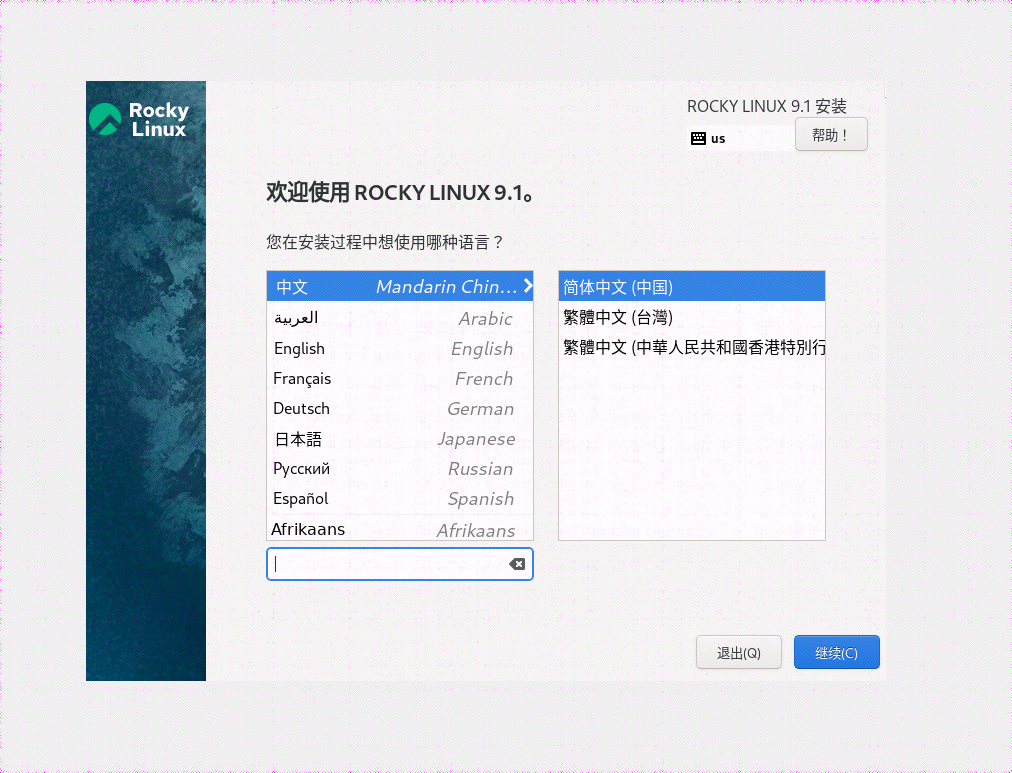Select 繁體中文 (台灣) locale

[x=691, y=317]
